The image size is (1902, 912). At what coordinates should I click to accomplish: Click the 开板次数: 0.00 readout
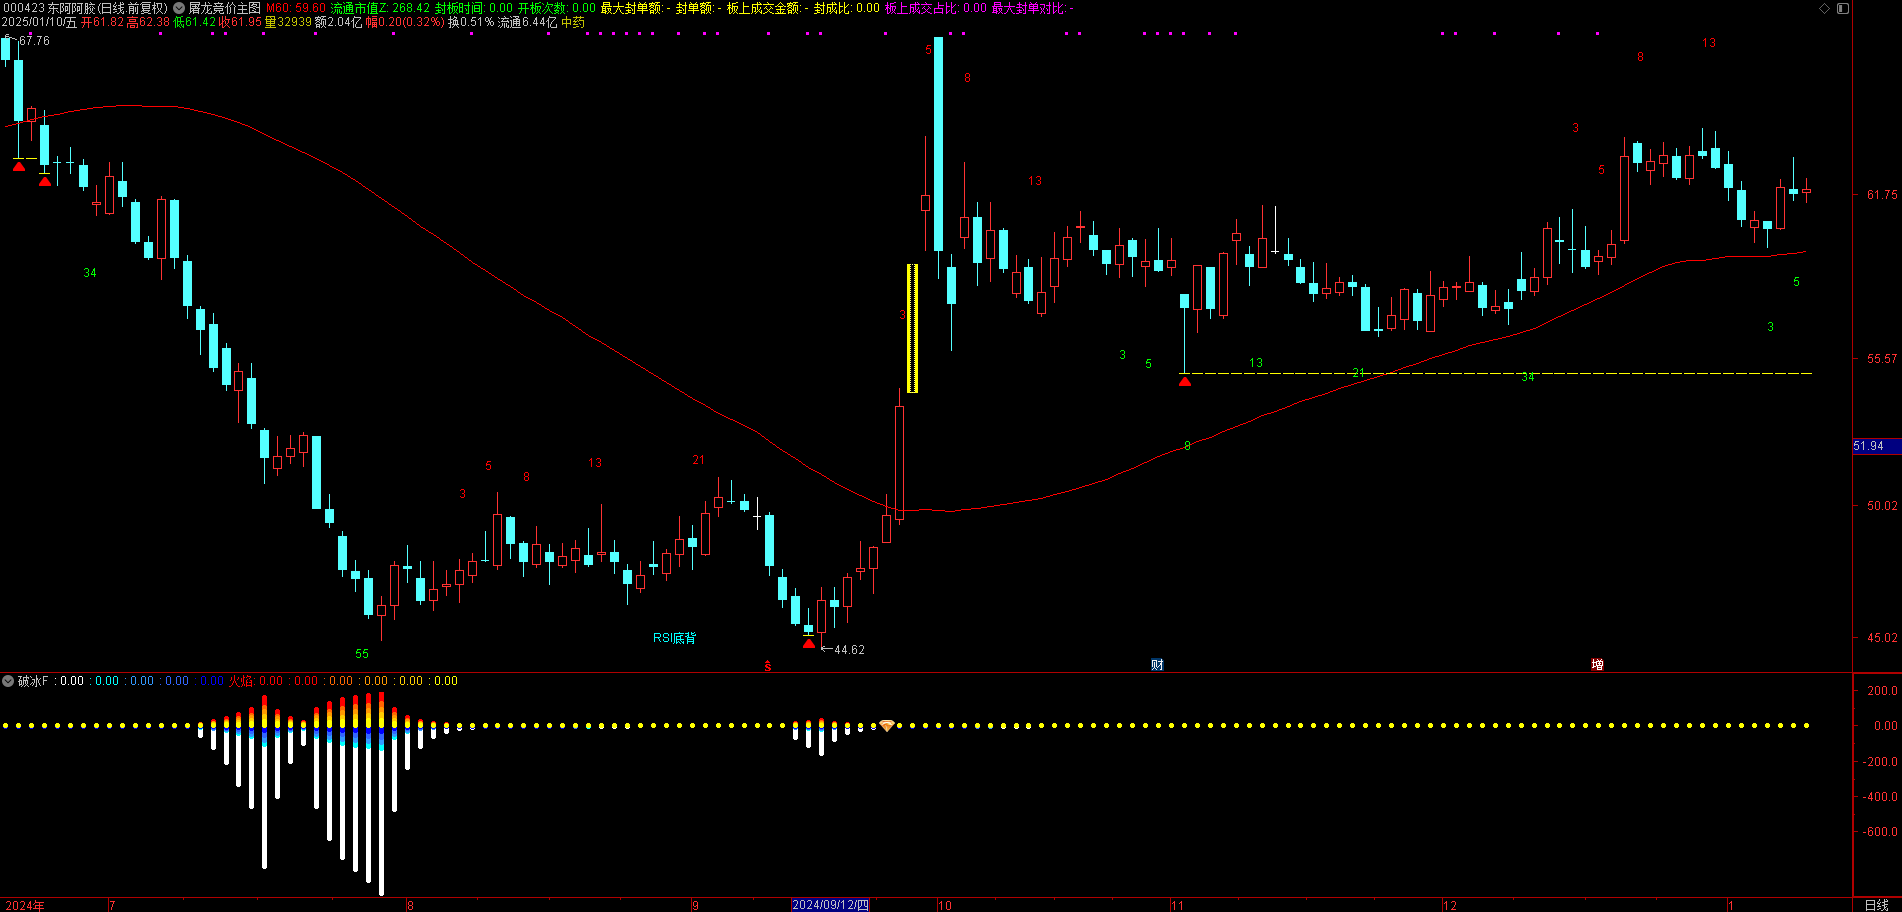[556, 8]
